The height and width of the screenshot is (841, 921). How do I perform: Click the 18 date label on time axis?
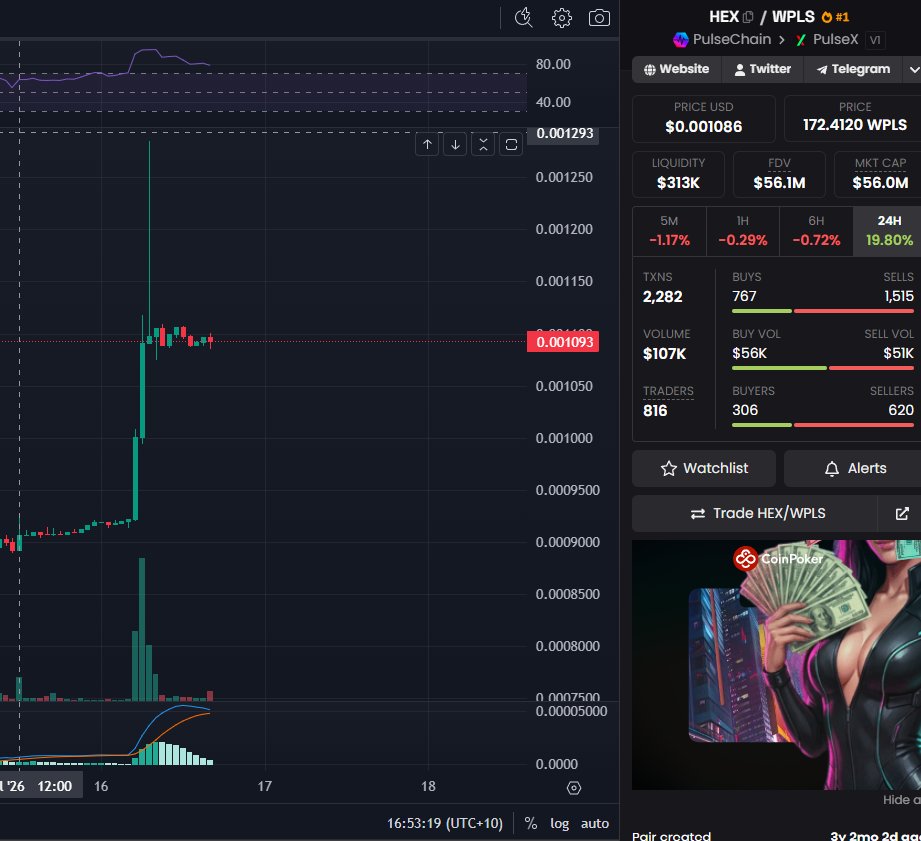(428, 786)
